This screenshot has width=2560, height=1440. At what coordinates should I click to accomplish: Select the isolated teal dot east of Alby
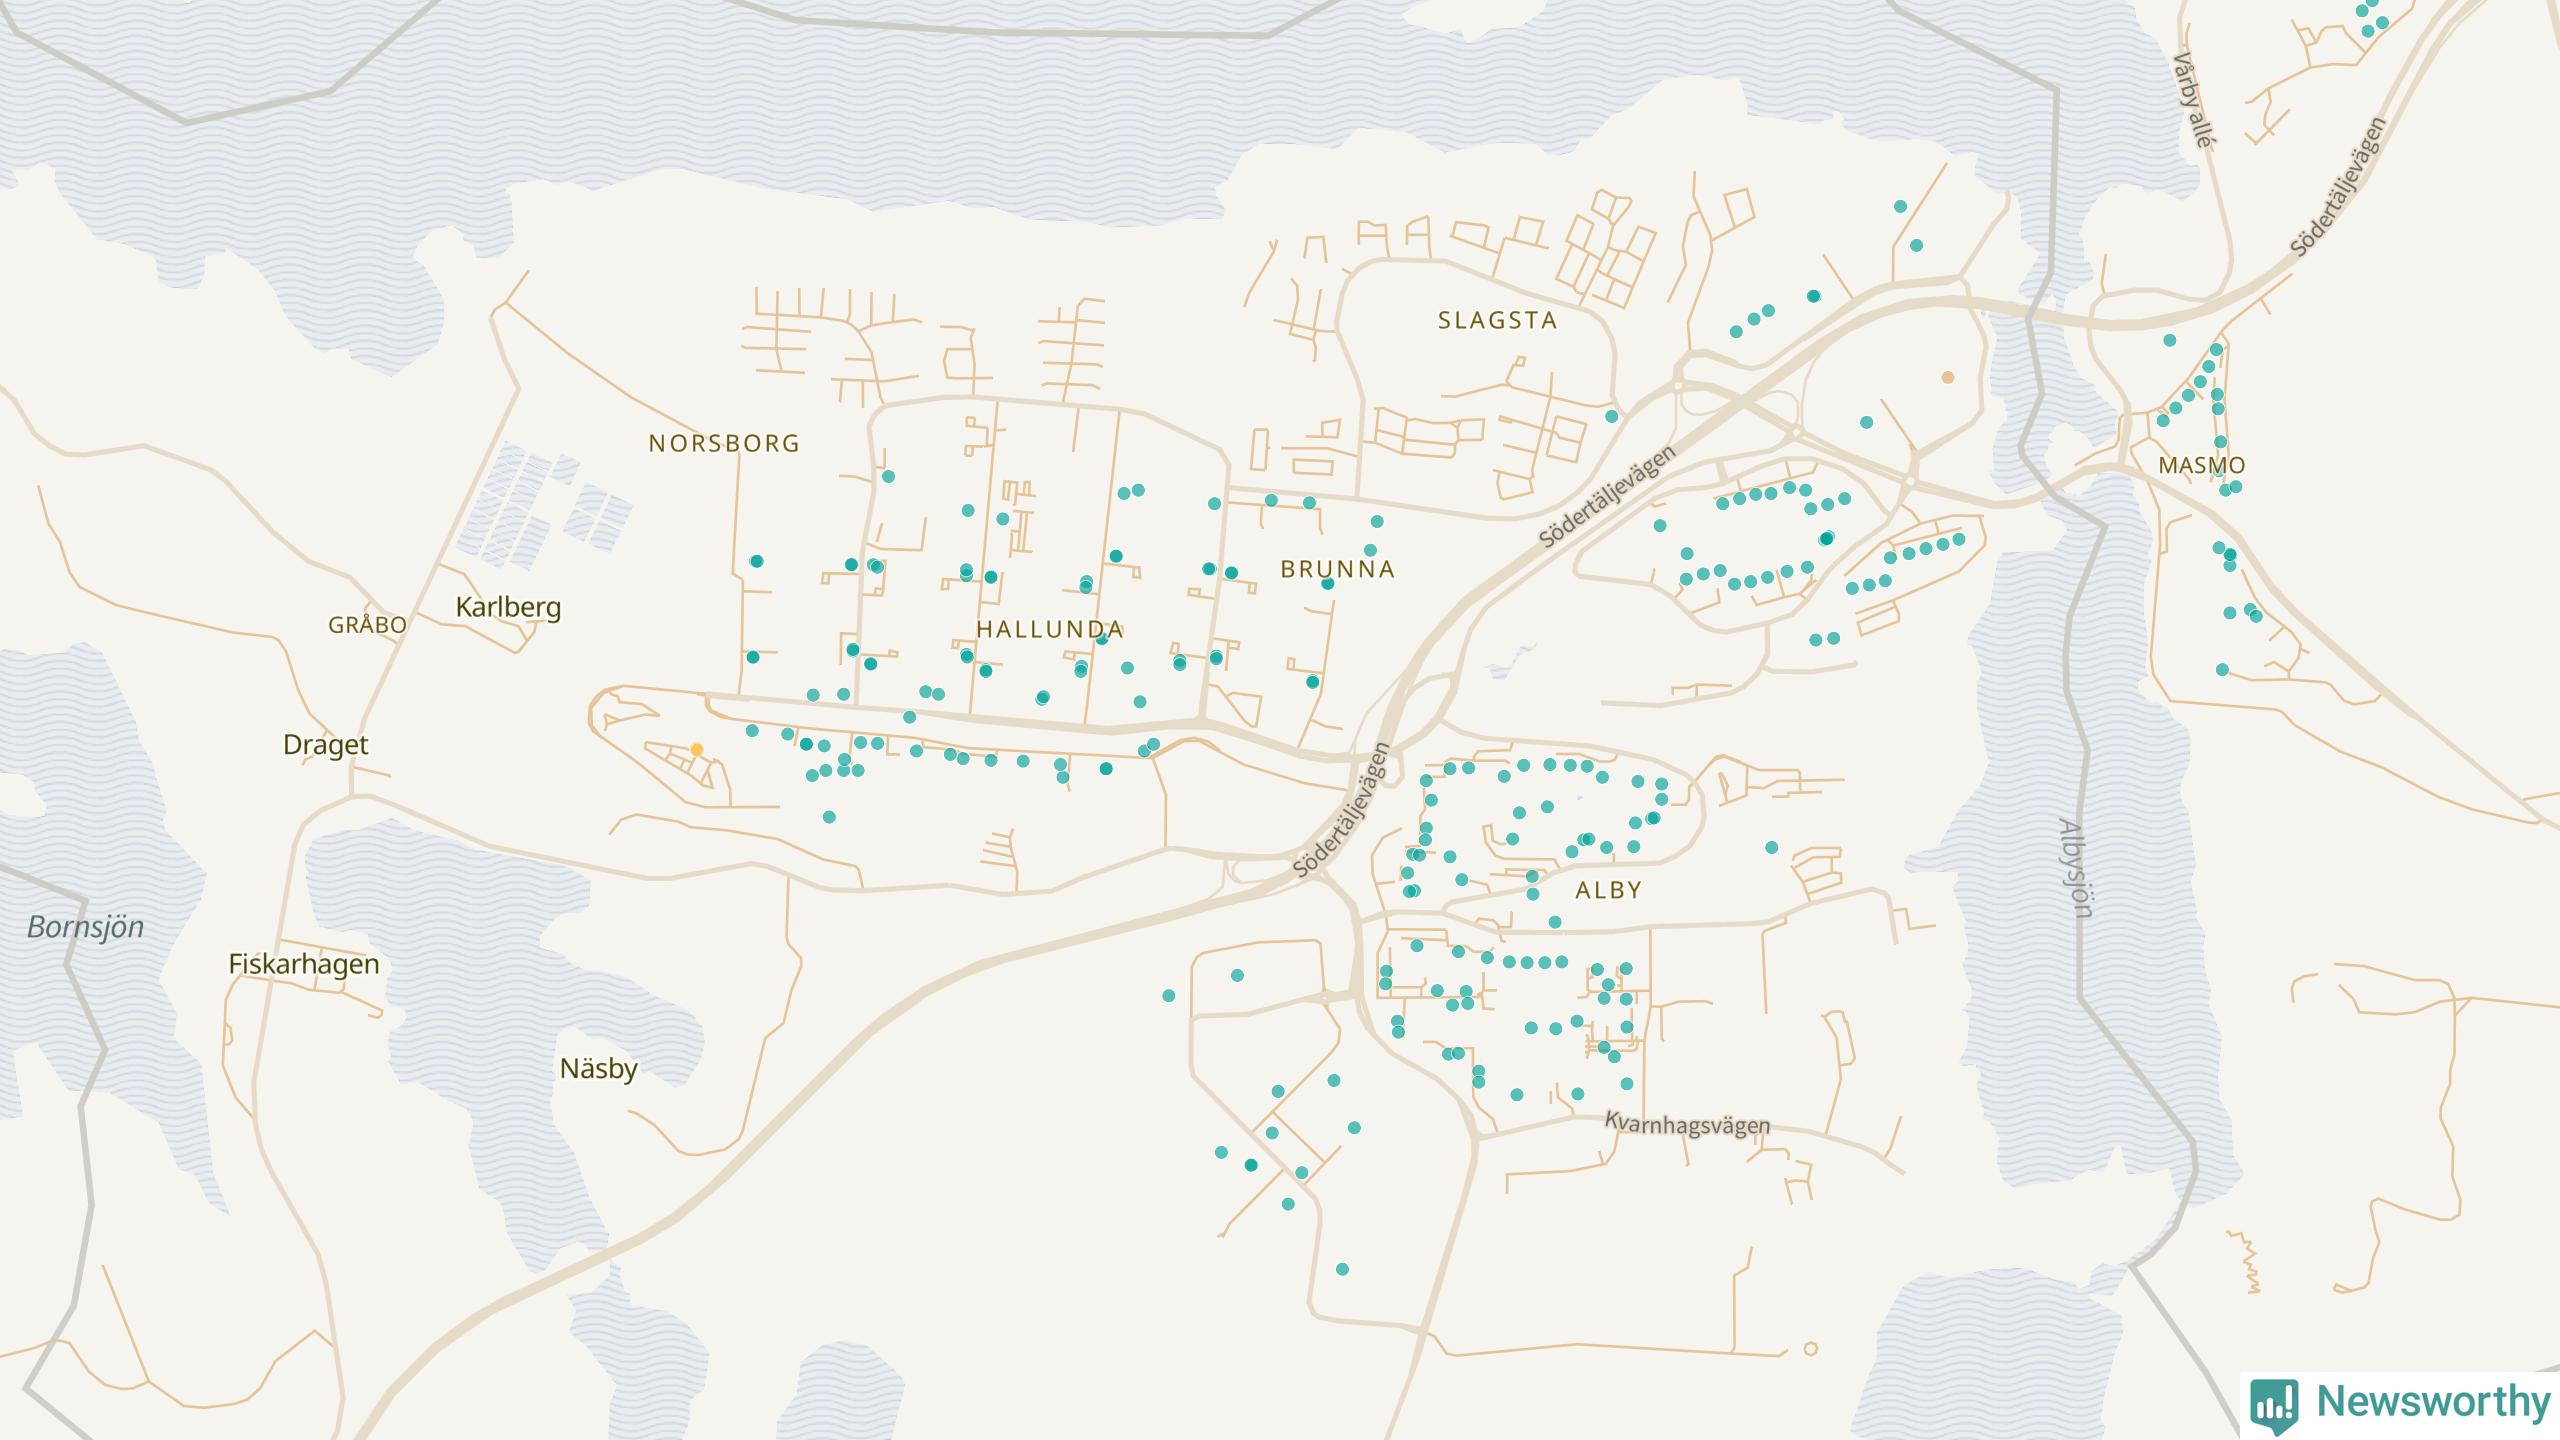(1771, 847)
